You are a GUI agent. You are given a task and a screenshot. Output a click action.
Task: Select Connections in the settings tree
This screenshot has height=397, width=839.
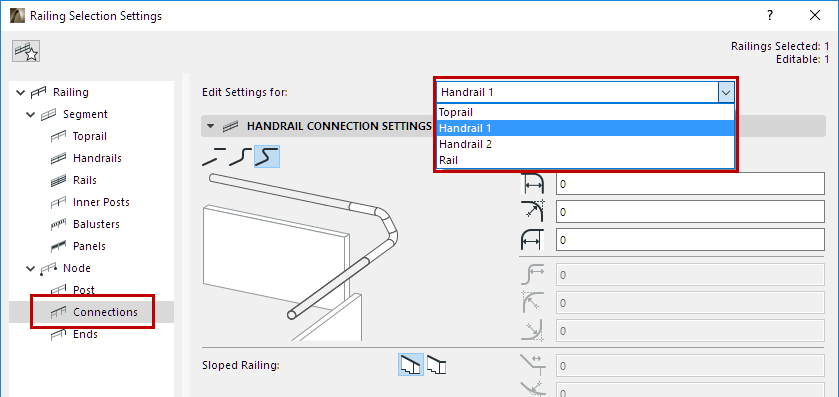click(x=105, y=312)
